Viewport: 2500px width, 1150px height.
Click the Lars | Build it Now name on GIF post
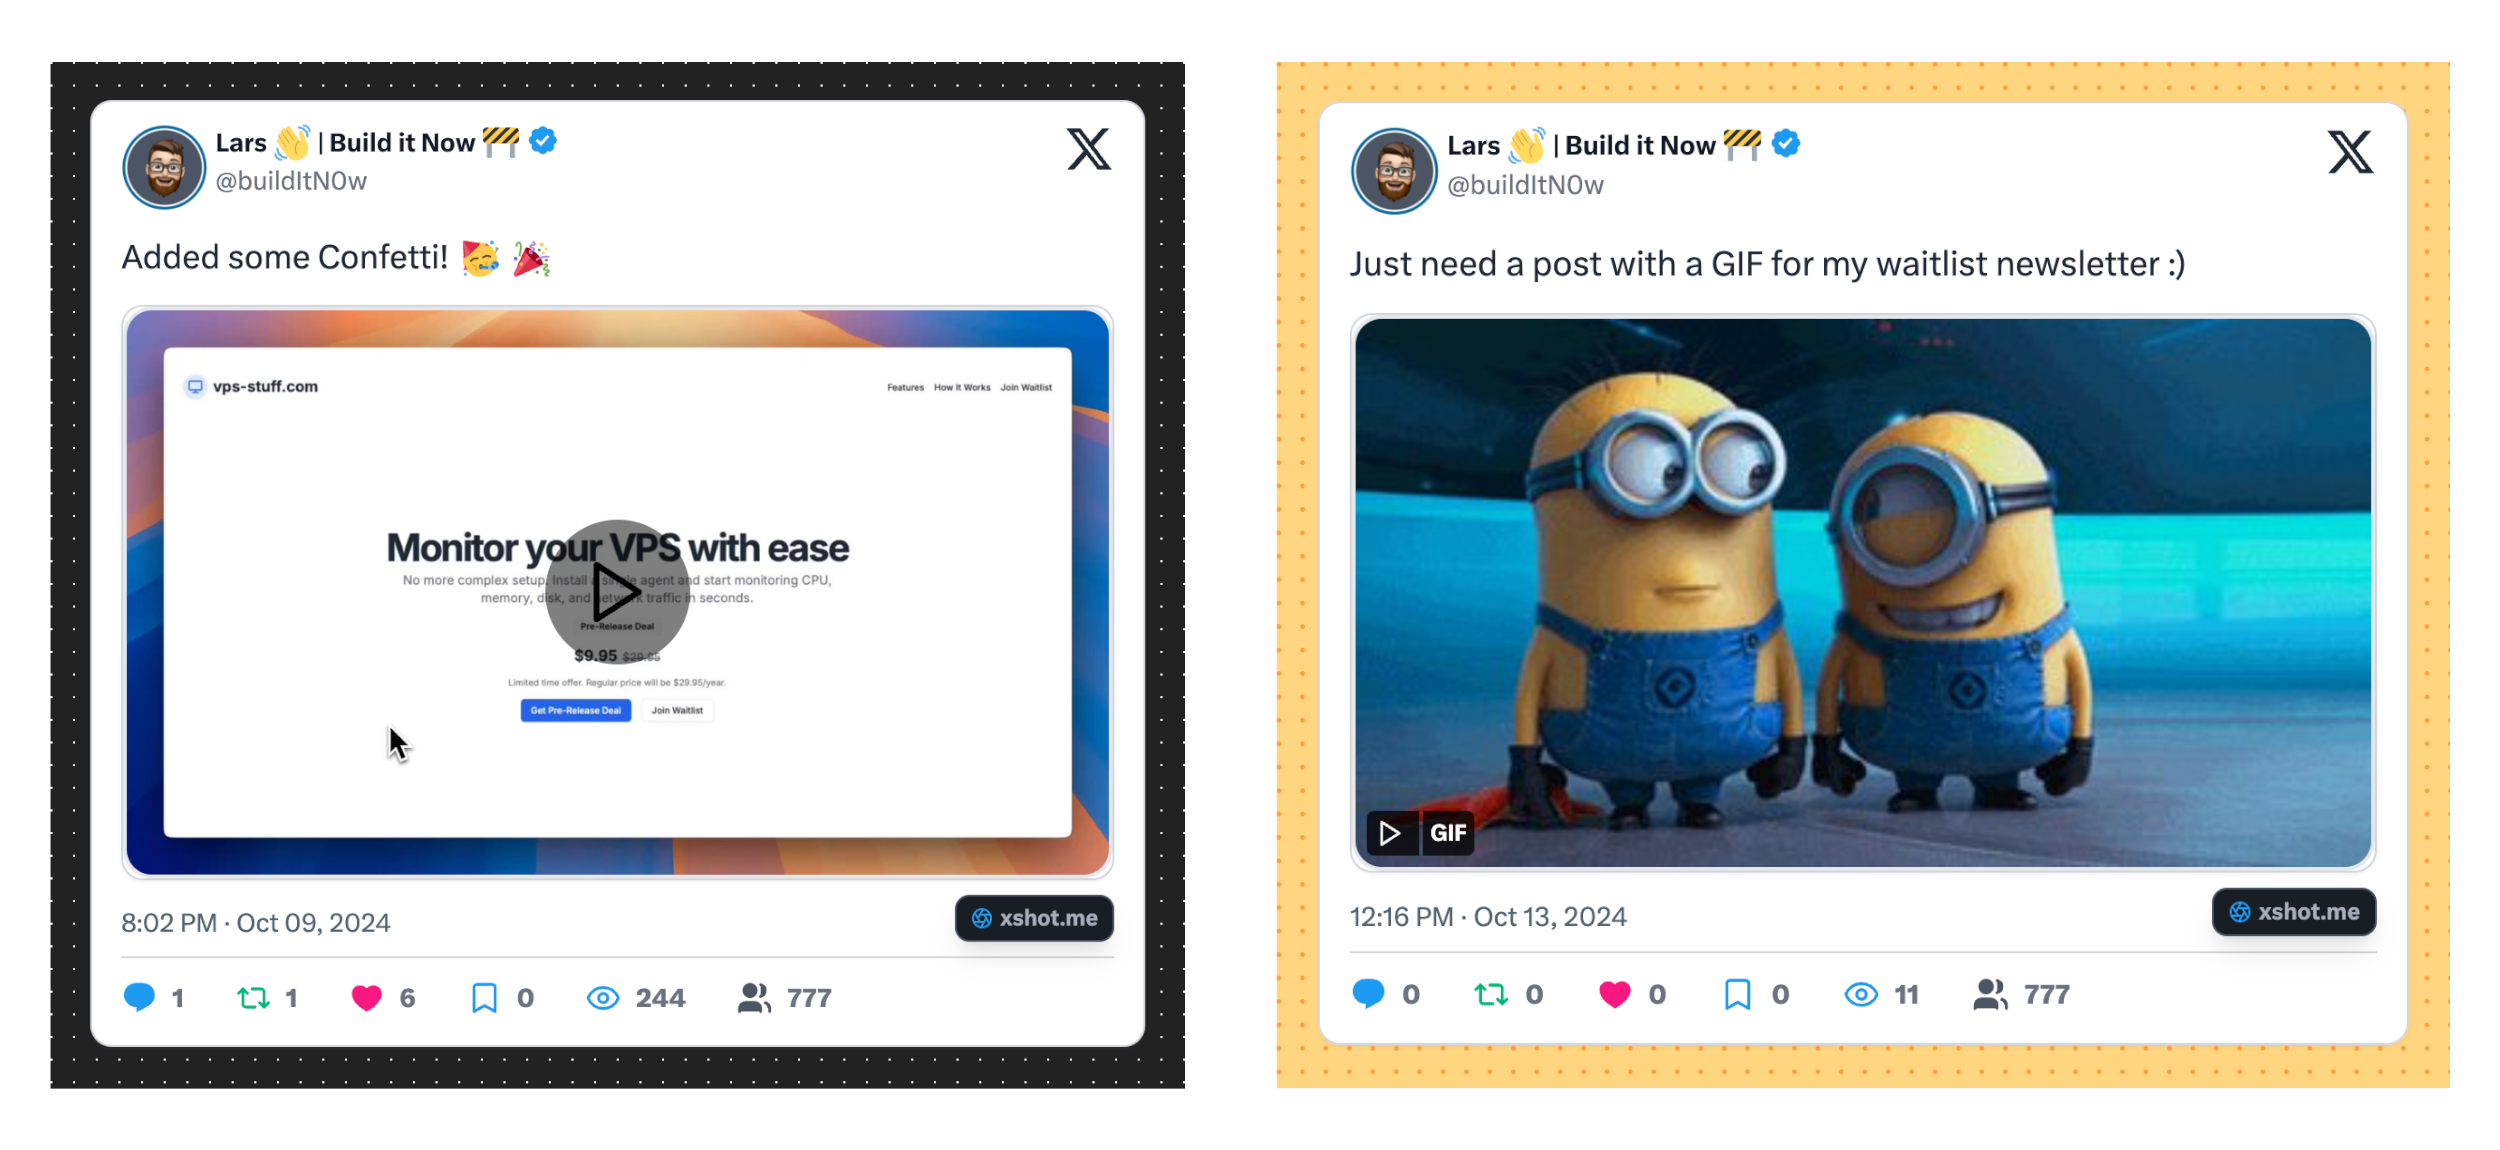point(1604,145)
